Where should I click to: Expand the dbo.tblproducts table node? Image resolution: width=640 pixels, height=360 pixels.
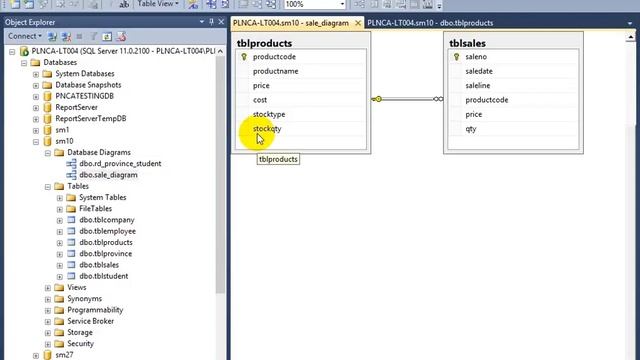(60, 243)
